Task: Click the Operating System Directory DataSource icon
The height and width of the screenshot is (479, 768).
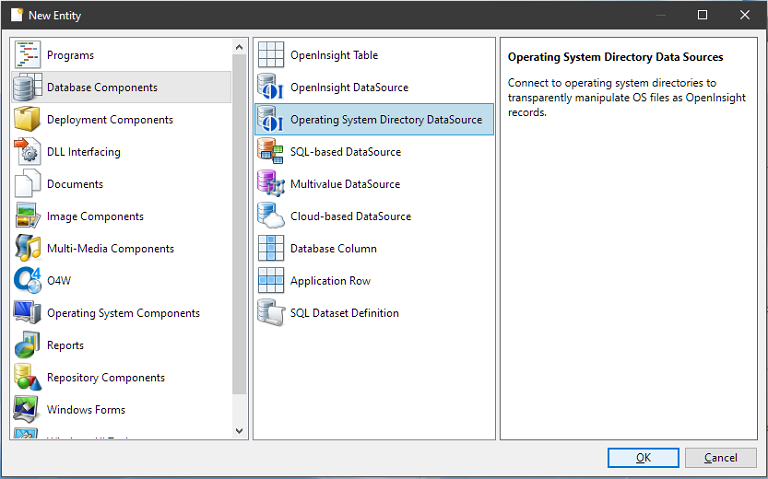Action: coord(271,119)
